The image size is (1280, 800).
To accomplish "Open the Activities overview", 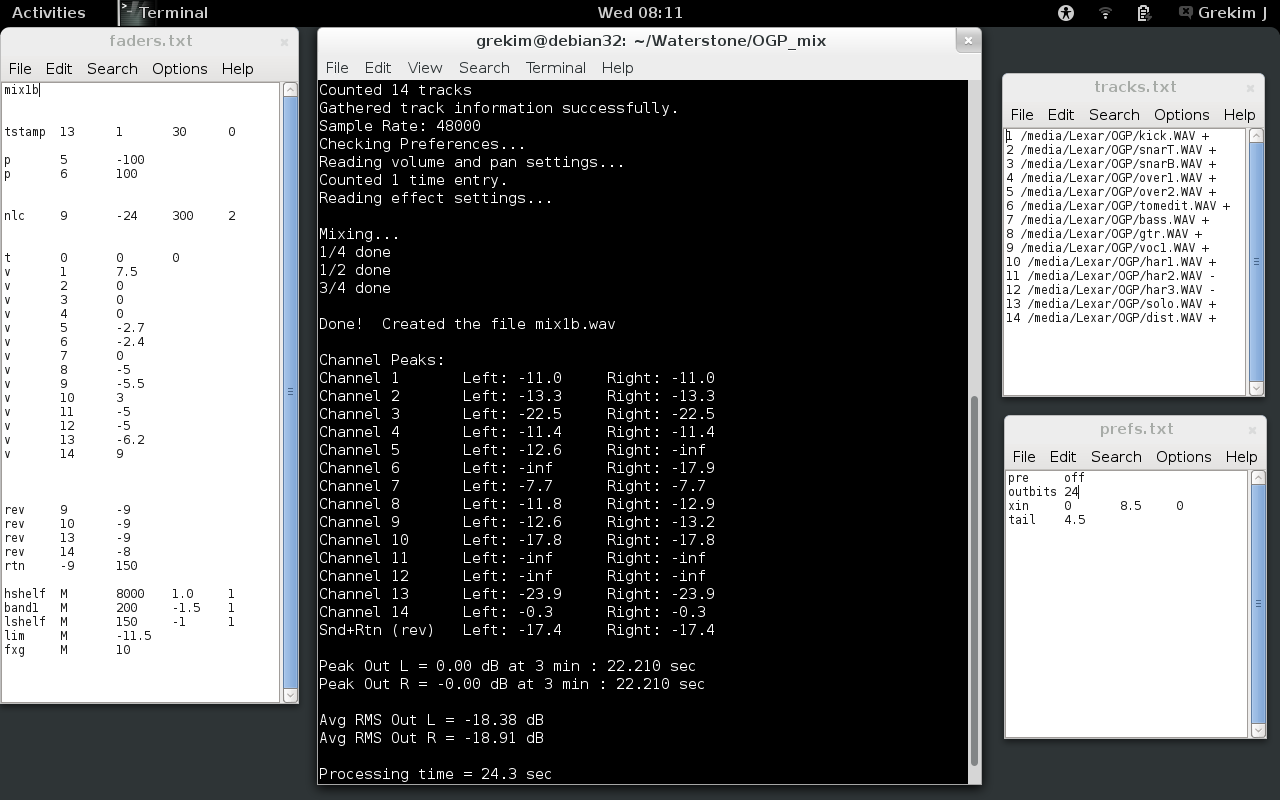I will (48, 13).
